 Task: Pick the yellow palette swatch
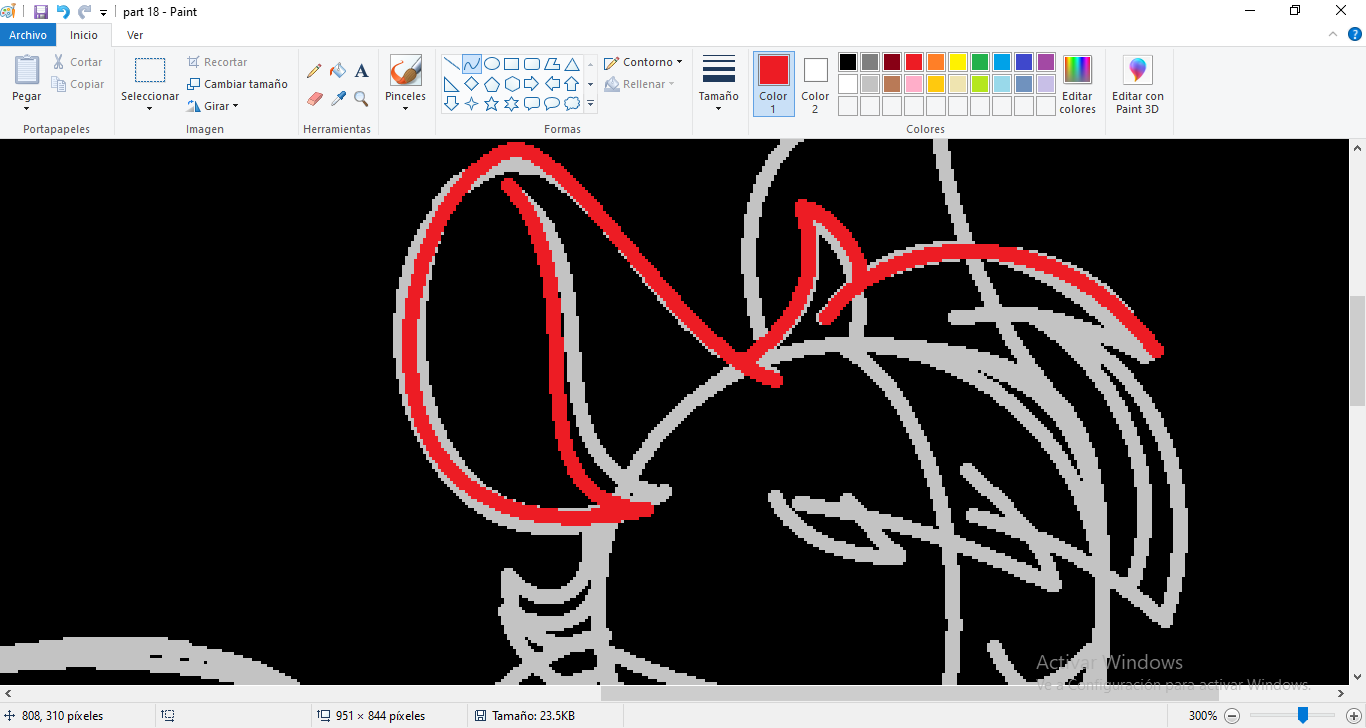tap(958, 62)
